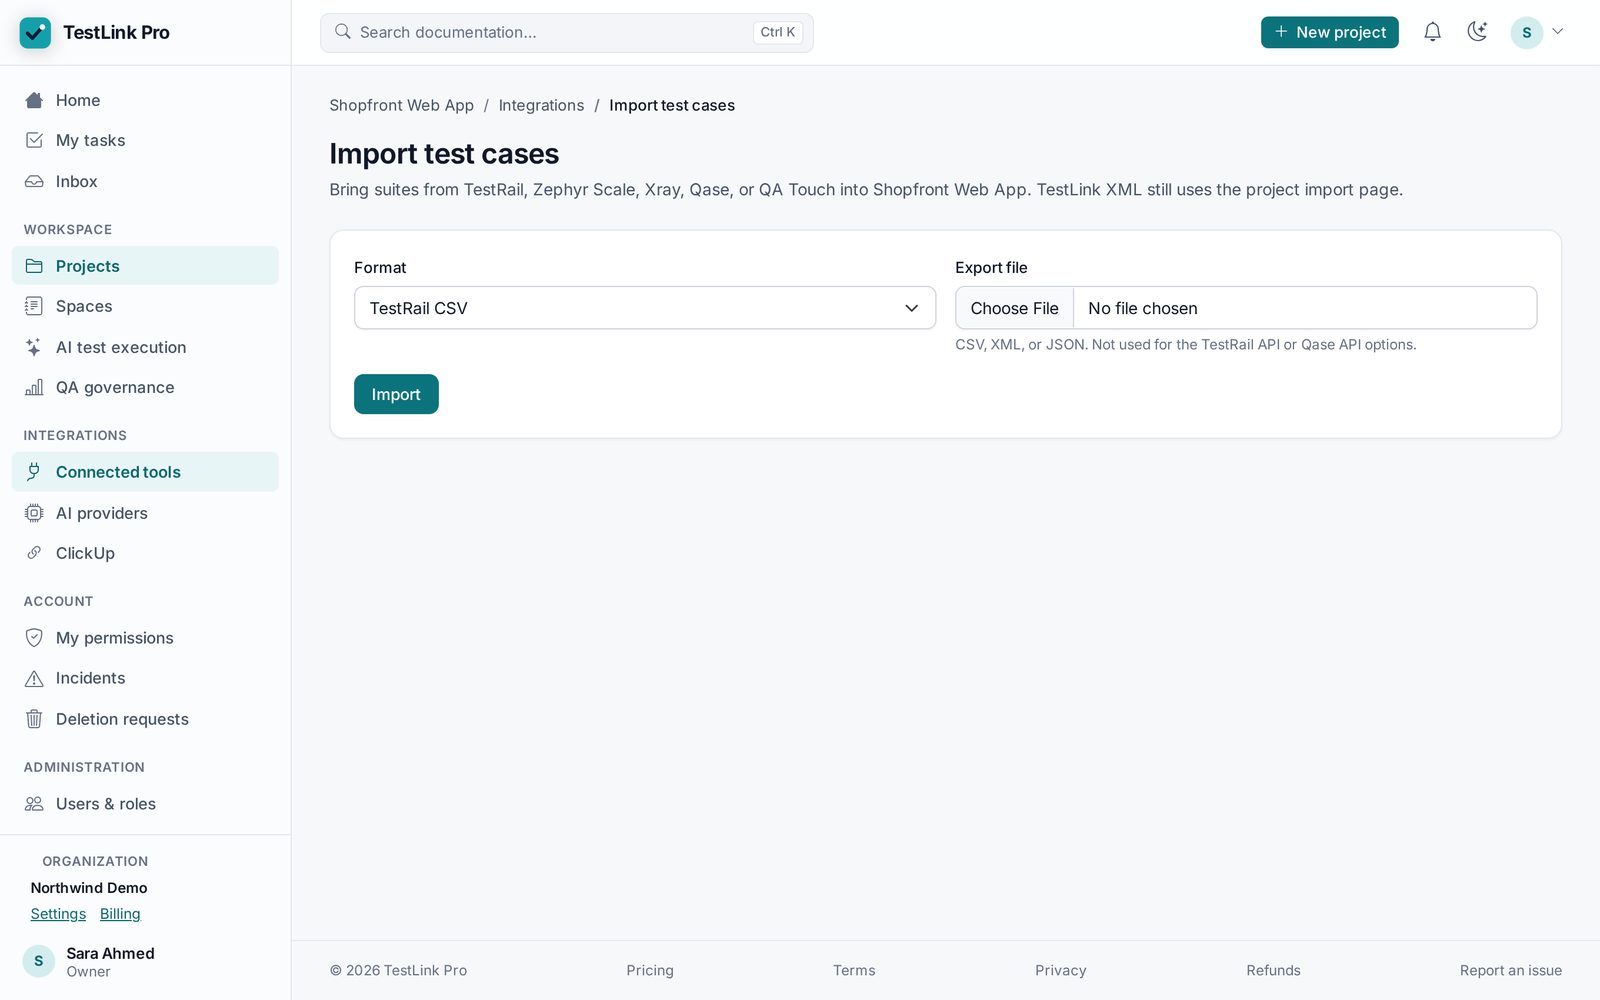Screen dimensions: 1600x1000
Task: Click the Spaces icon in sidebar
Action: [x=34, y=306]
